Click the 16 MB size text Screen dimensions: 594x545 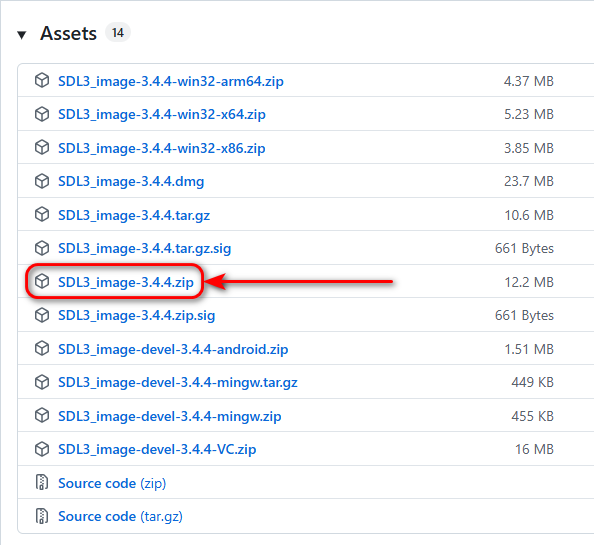[x=534, y=449]
